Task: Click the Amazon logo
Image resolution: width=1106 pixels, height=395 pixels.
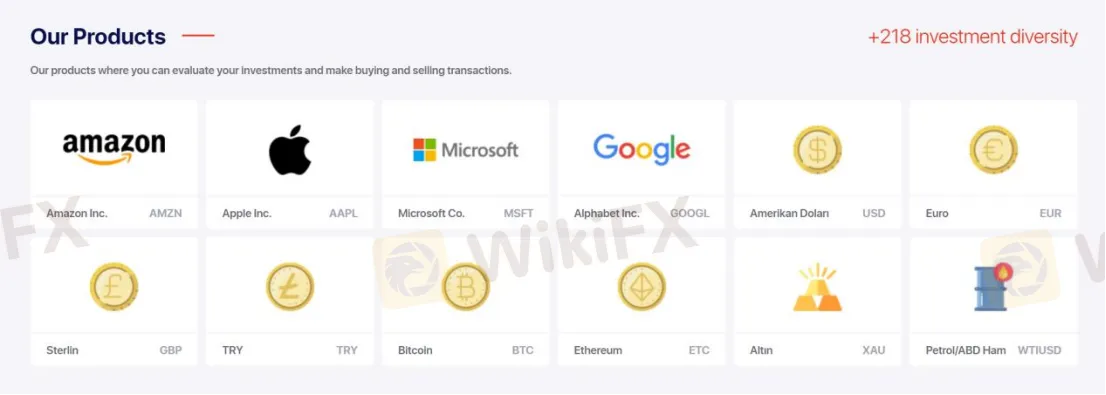Action: pos(114,148)
